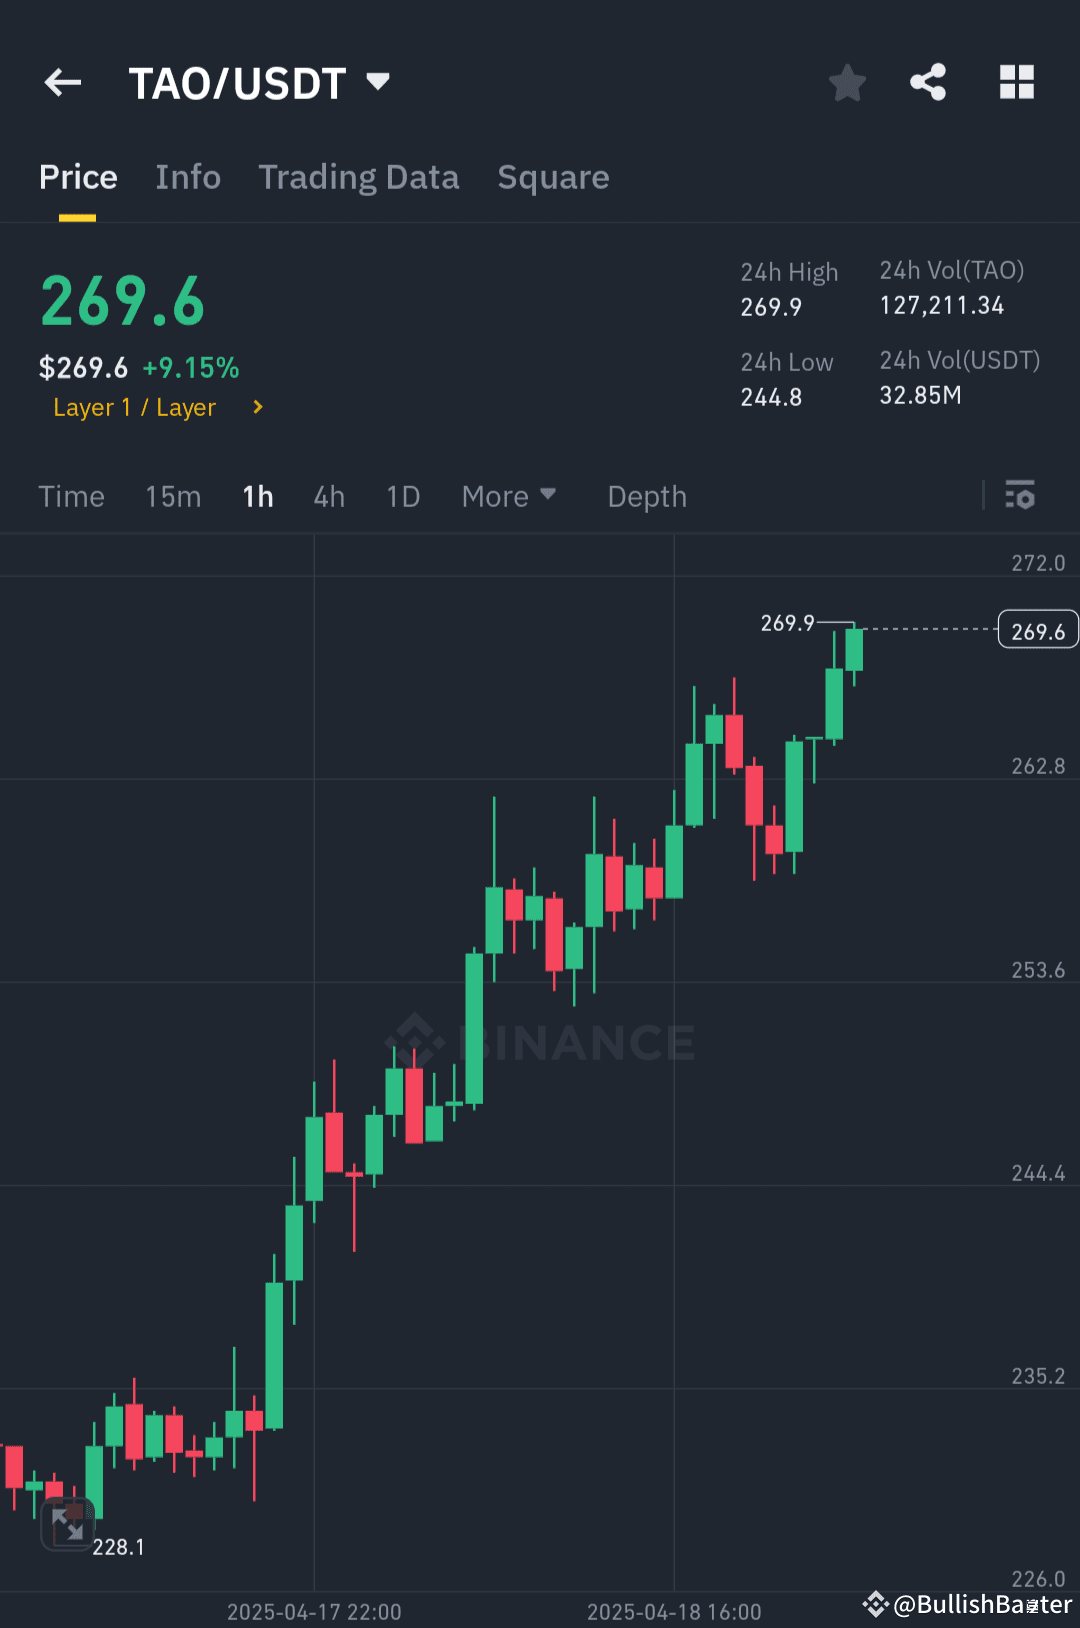Select the Square tab
This screenshot has height=1628, width=1080.
pos(553,177)
